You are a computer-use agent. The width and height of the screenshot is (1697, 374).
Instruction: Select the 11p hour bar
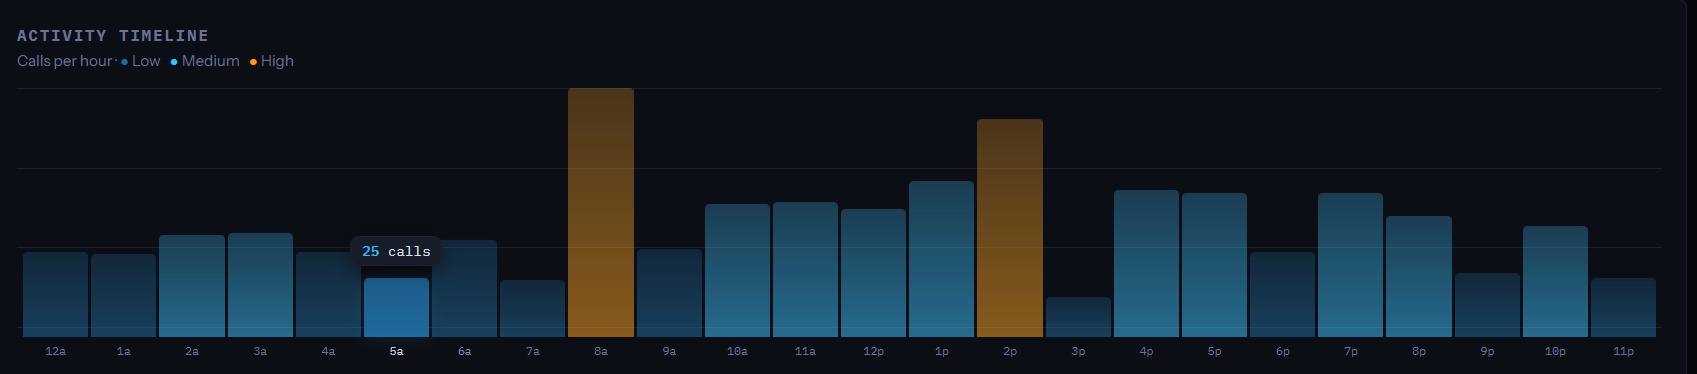1623,307
